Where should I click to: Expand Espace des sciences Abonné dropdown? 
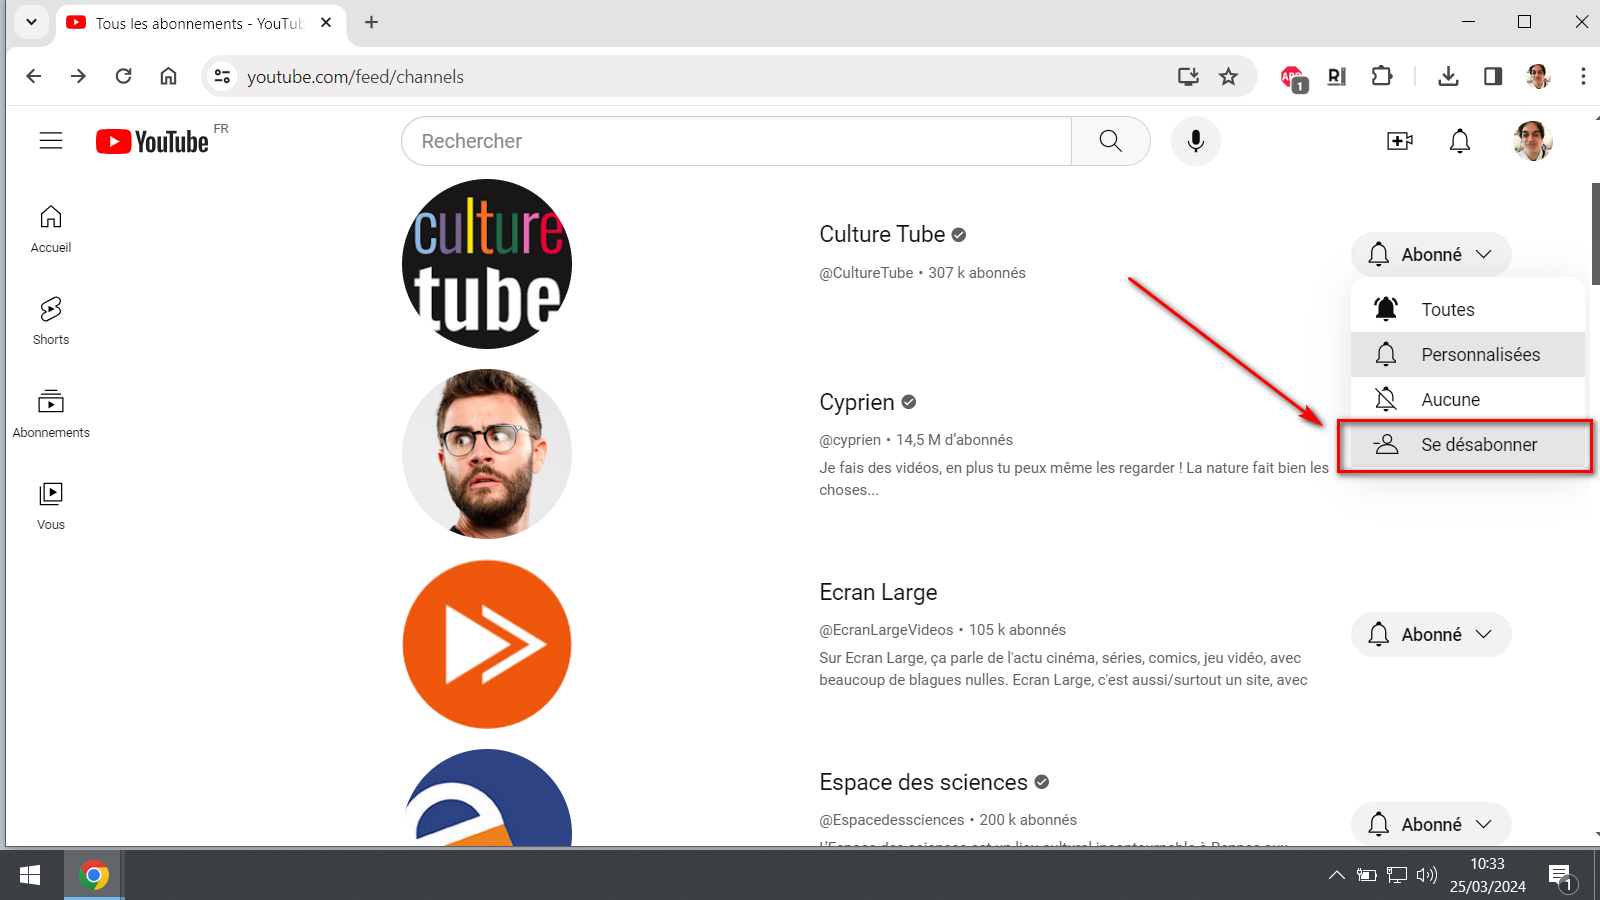[1431, 823]
